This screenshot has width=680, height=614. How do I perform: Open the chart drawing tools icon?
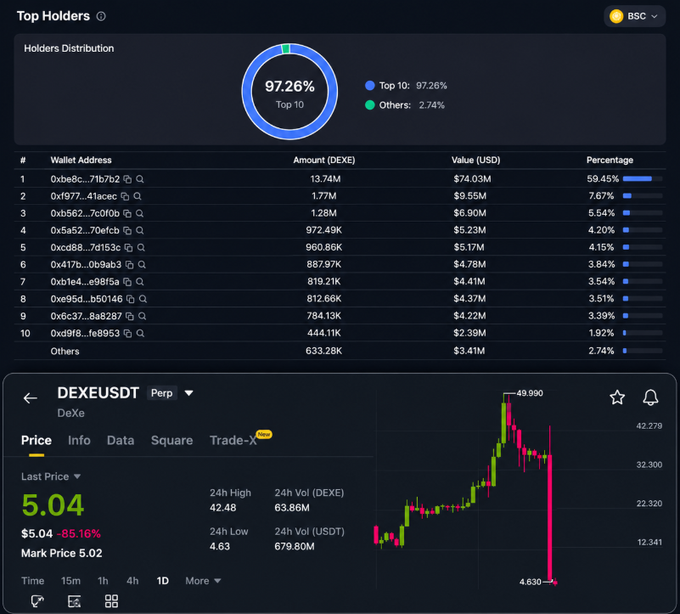click(x=37, y=601)
